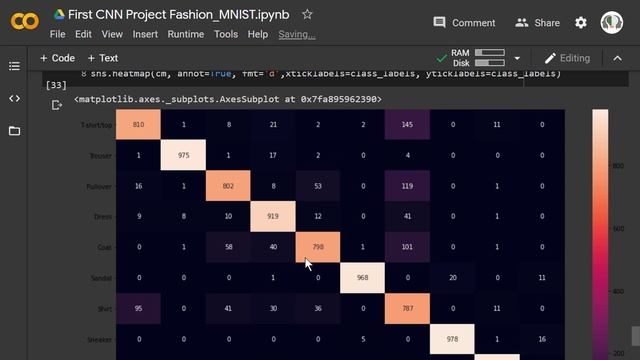Add a new Code cell
The width and height of the screenshot is (640, 360).
coord(58,58)
